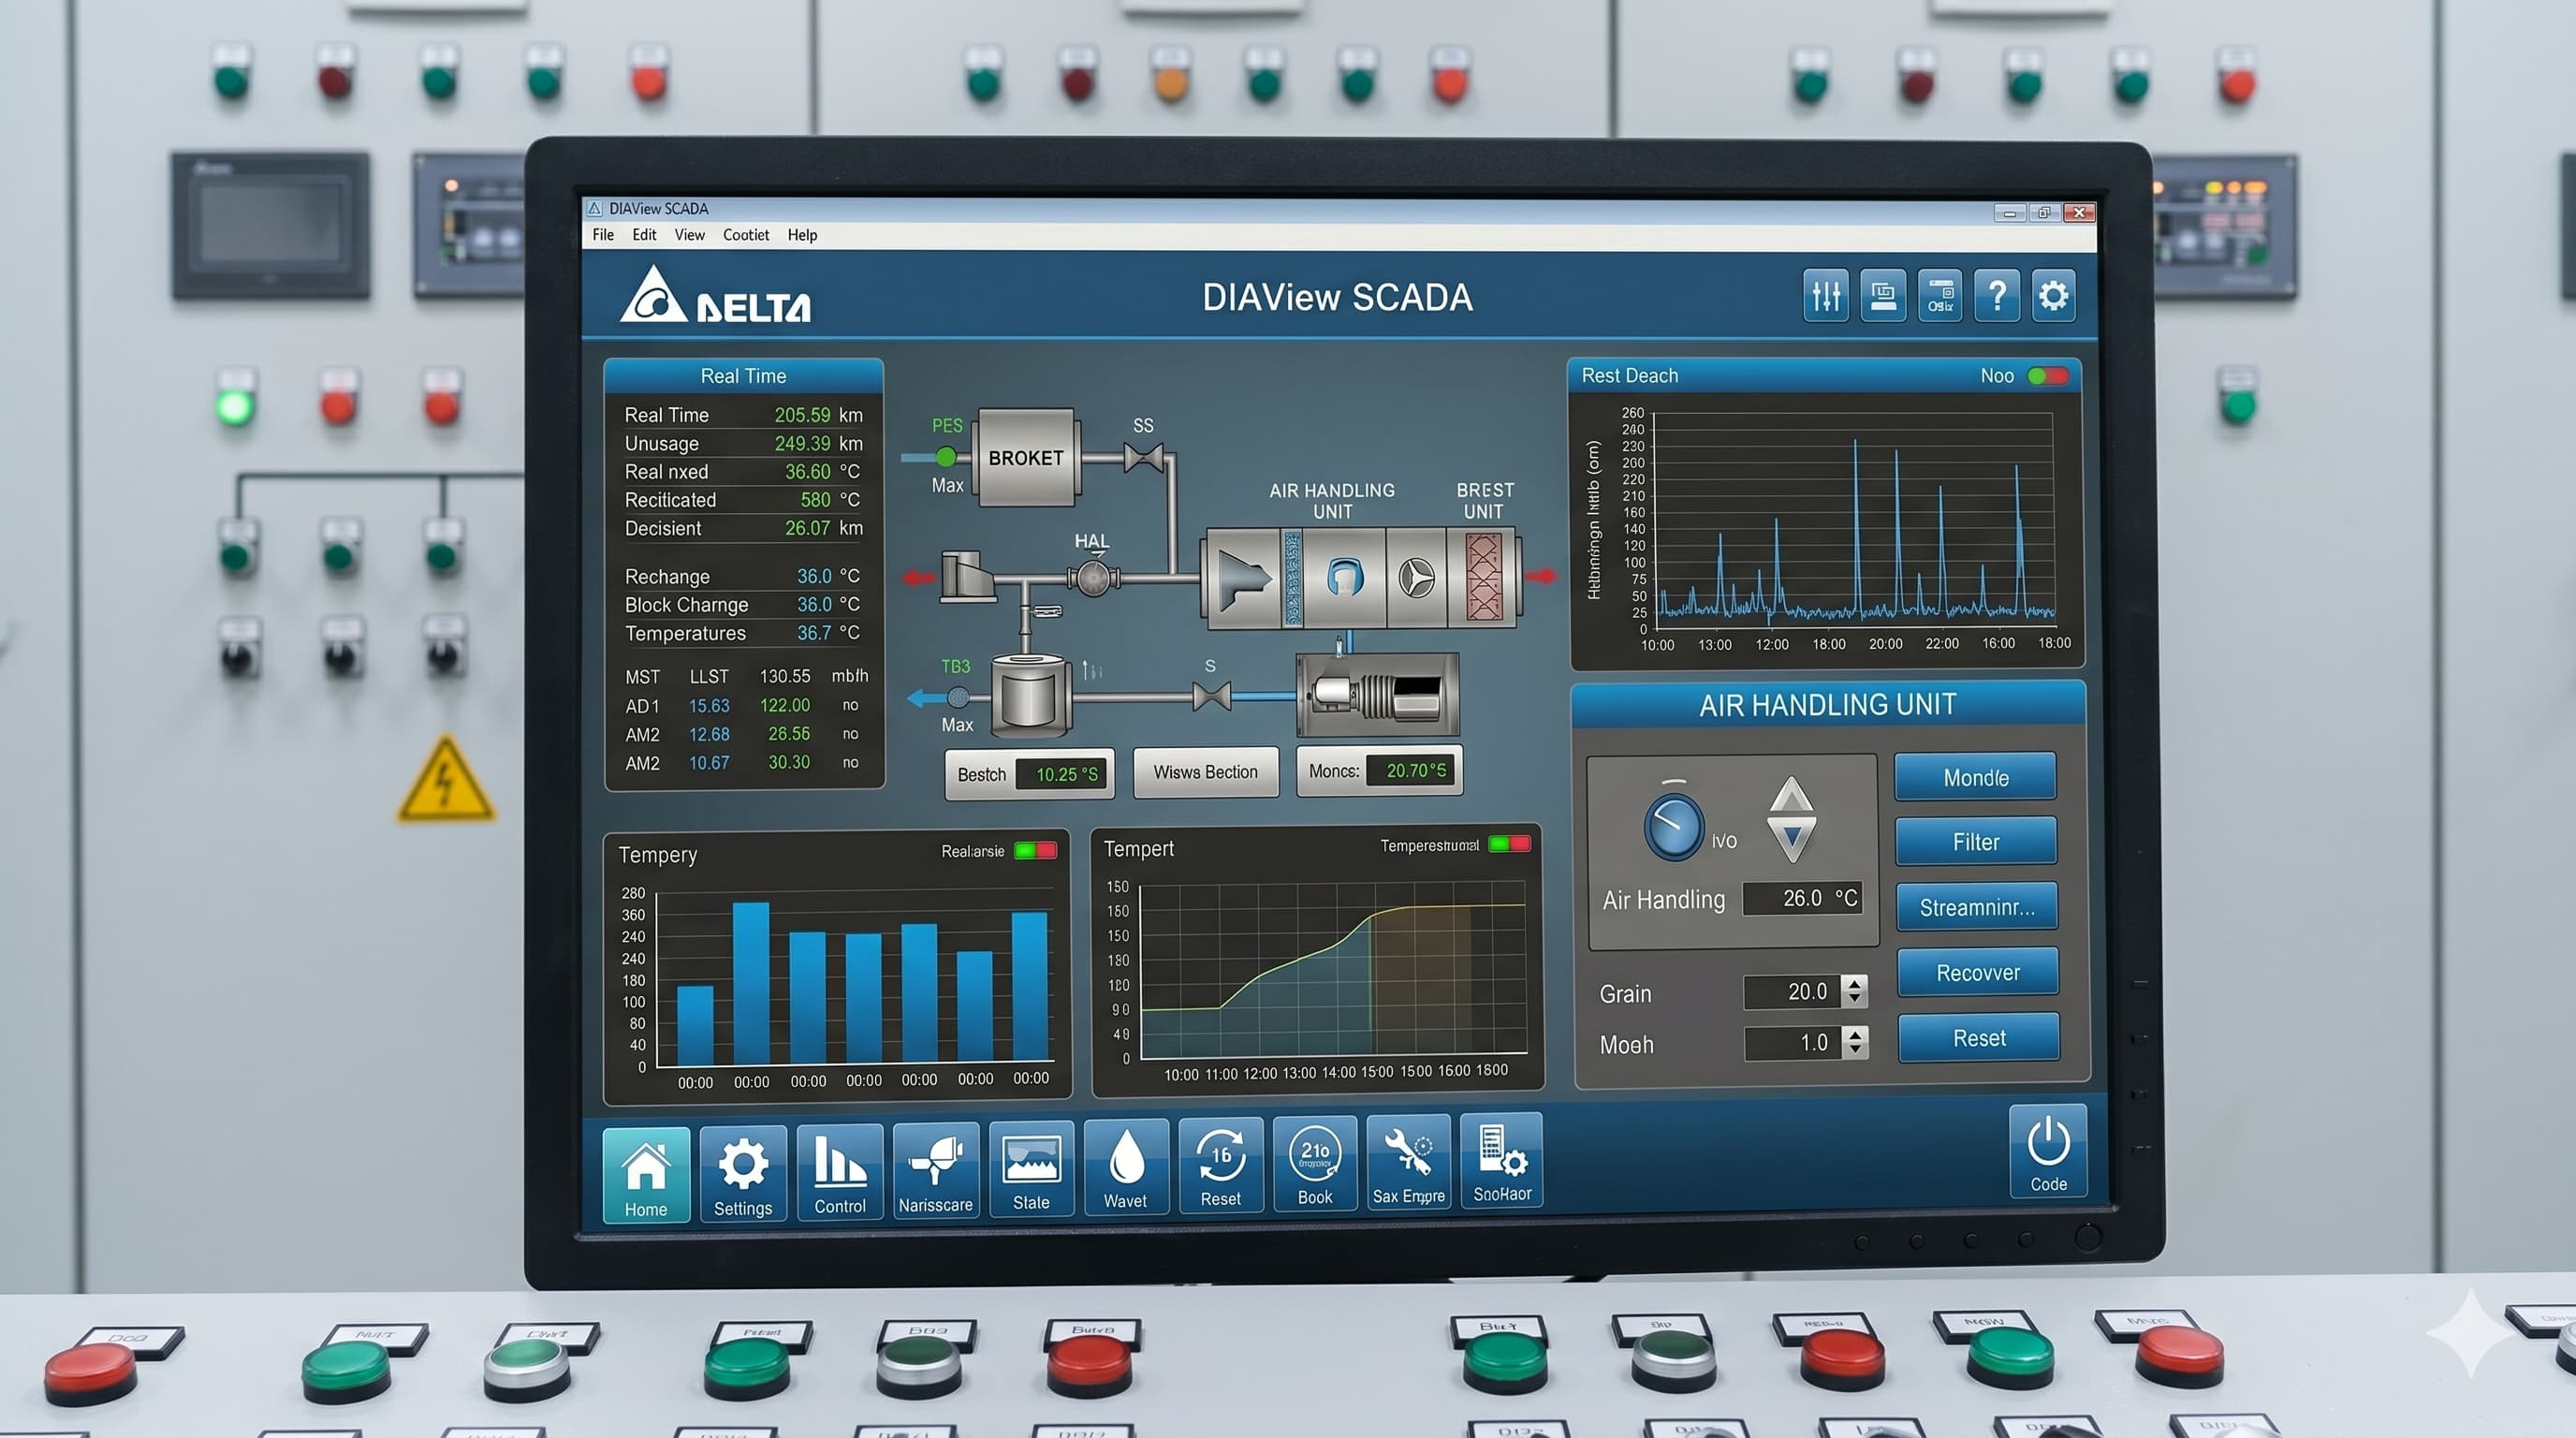Open the Edit menu

click(644, 235)
